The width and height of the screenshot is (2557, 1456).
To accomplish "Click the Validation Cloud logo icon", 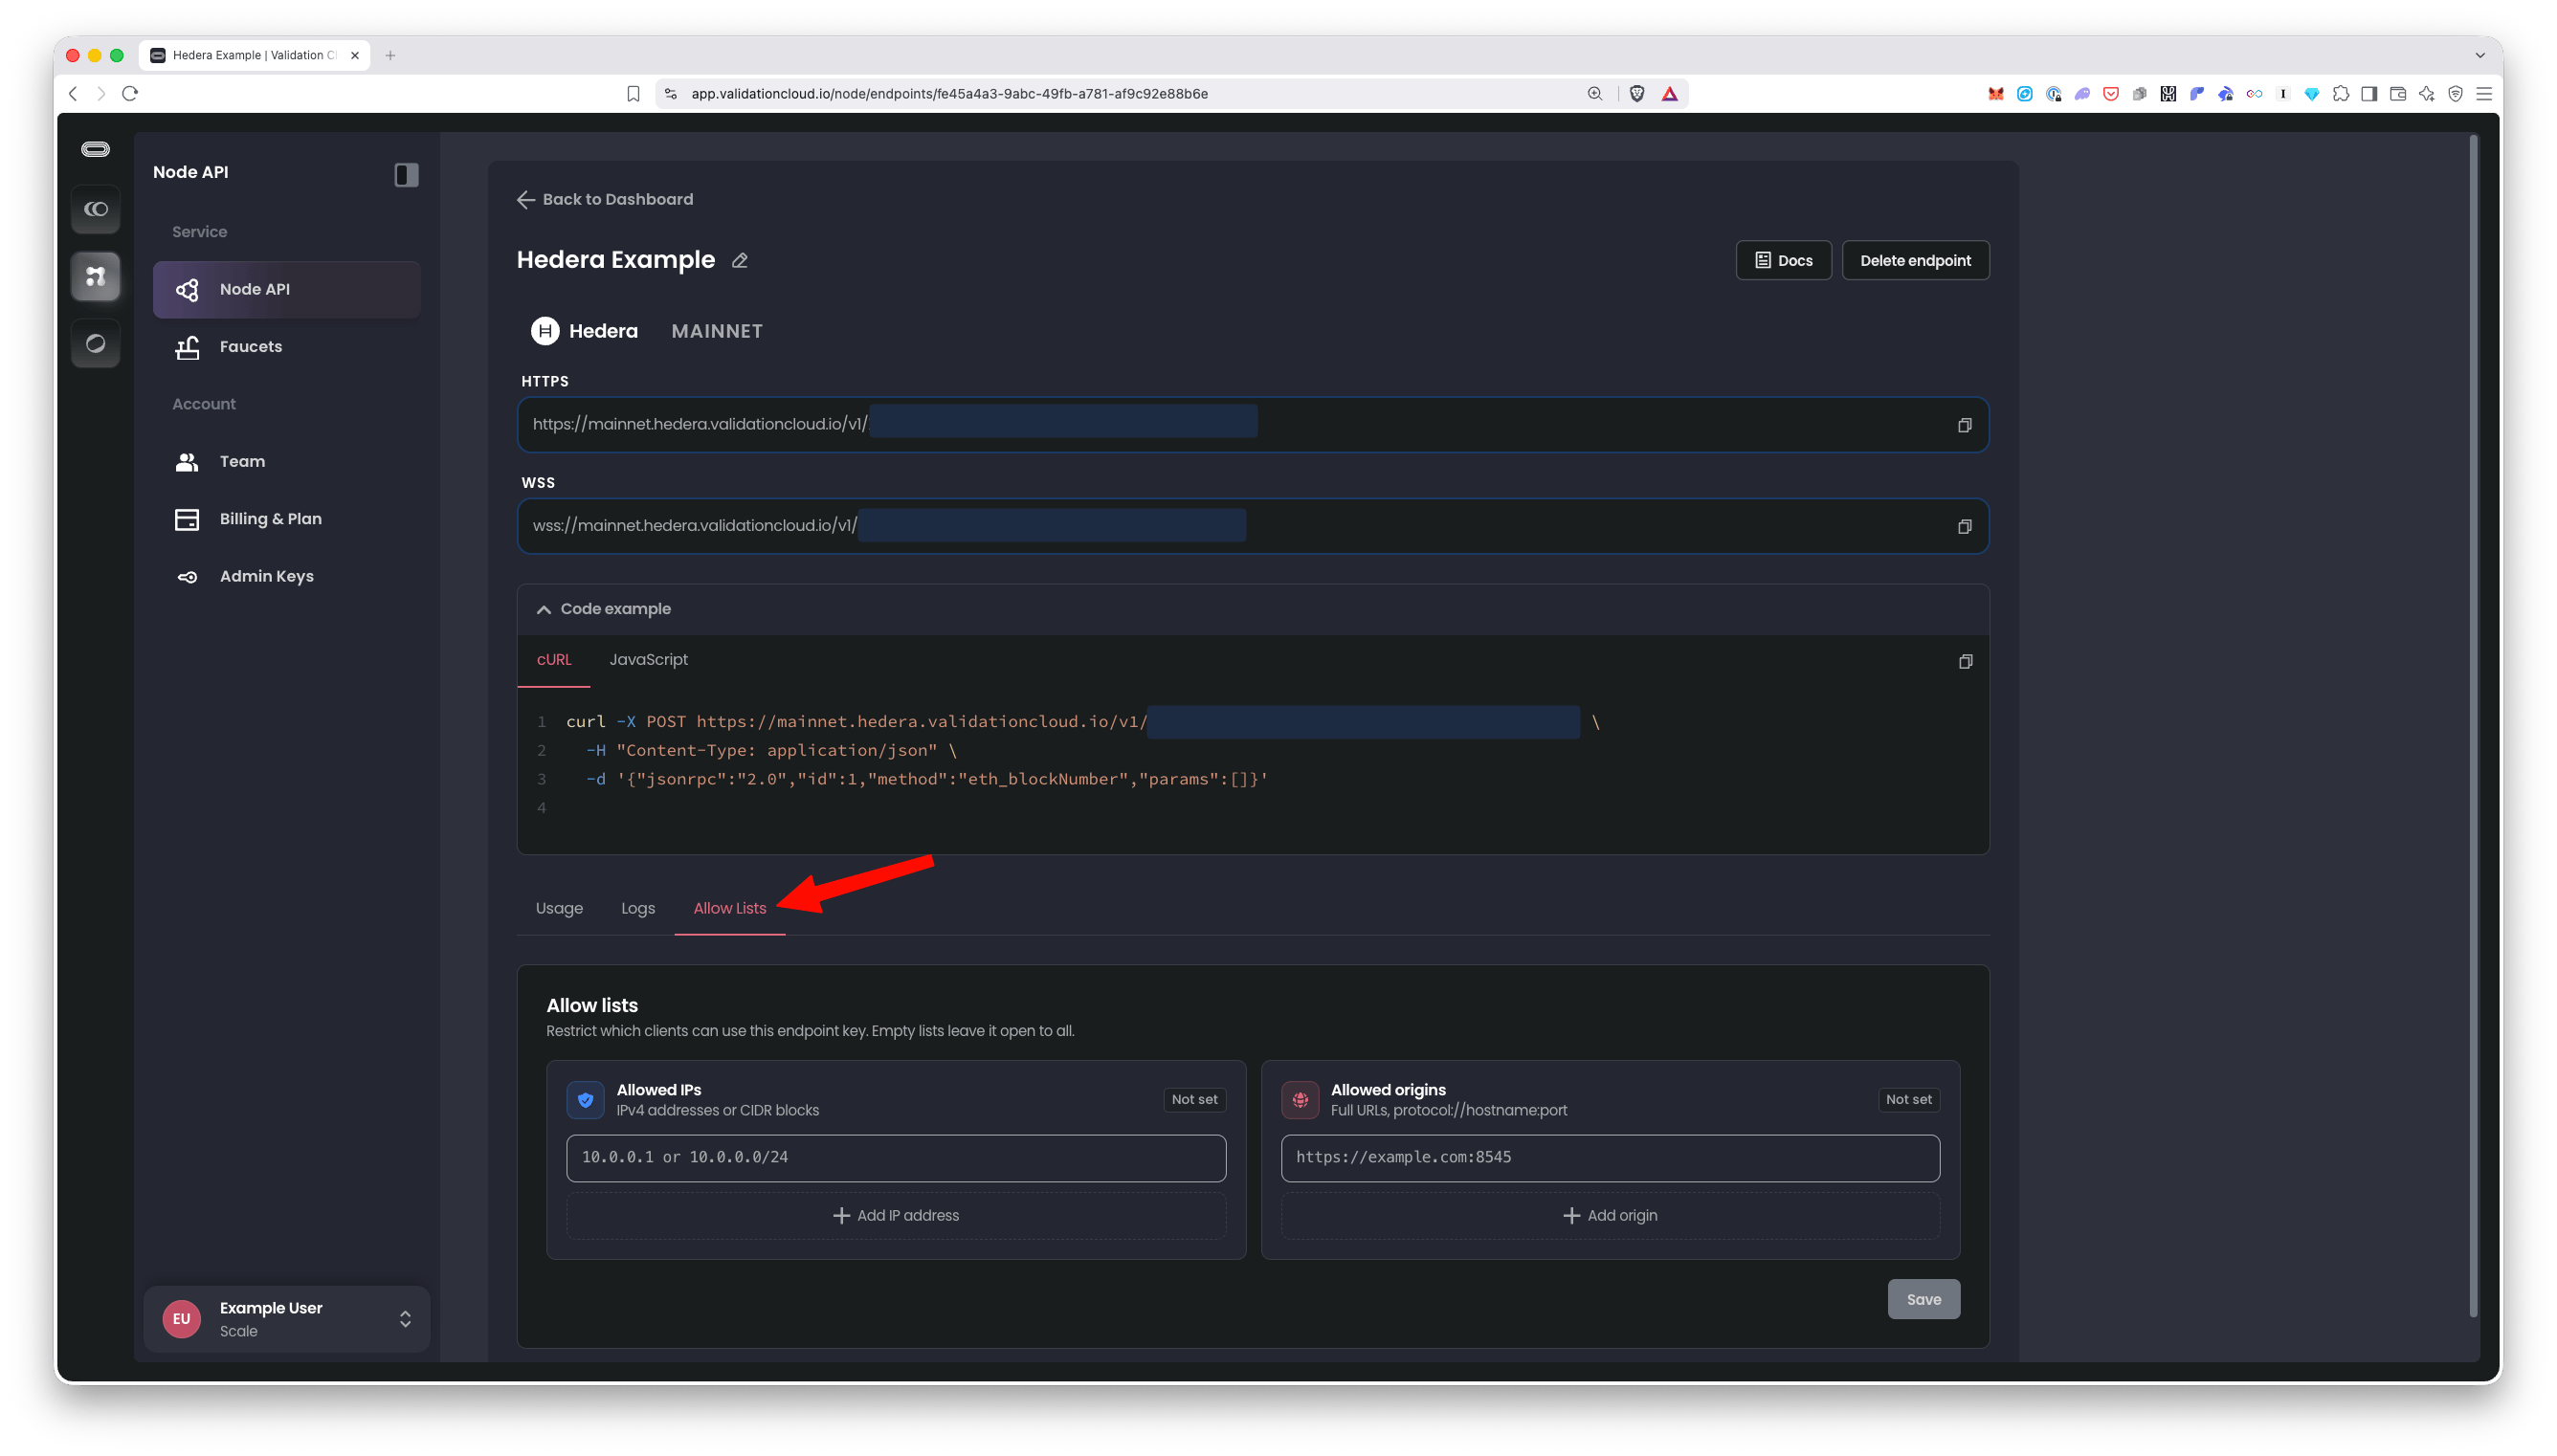I will click(96, 149).
